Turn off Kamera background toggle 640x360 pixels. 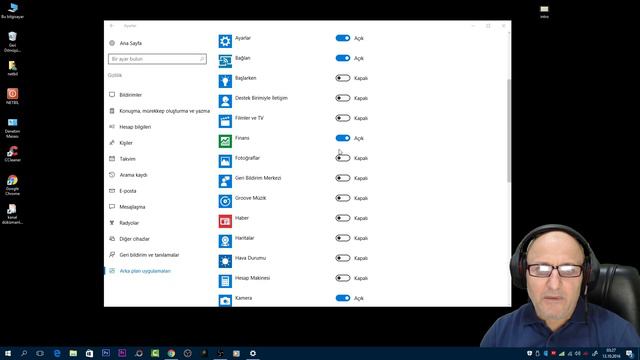(343, 298)
